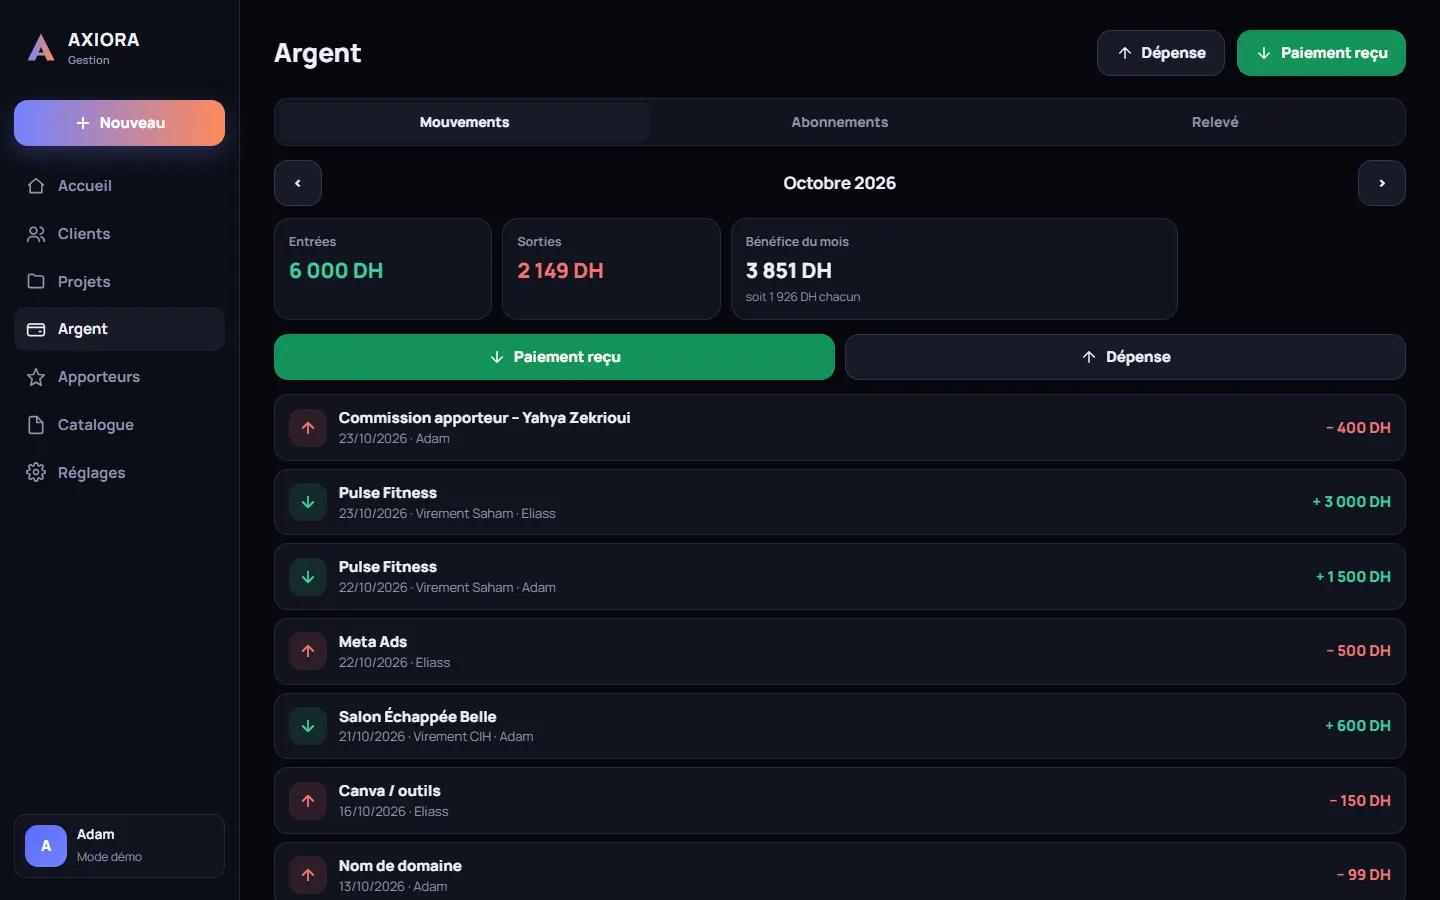Click the wide green Paiement reçu button
Screen dimensions: 1440x900
[554, 357]
